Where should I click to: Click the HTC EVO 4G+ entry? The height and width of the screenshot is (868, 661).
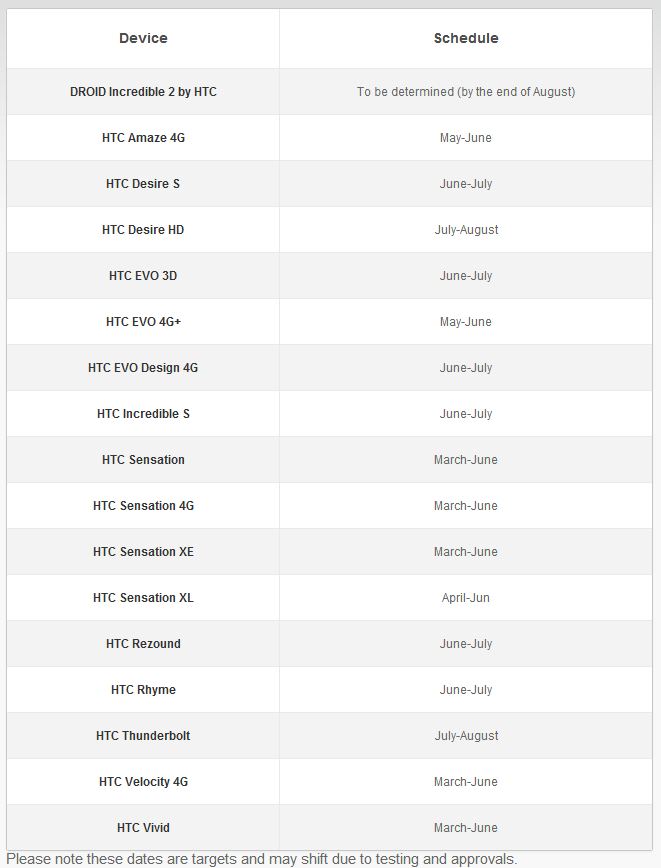click(x=143, y=322)
